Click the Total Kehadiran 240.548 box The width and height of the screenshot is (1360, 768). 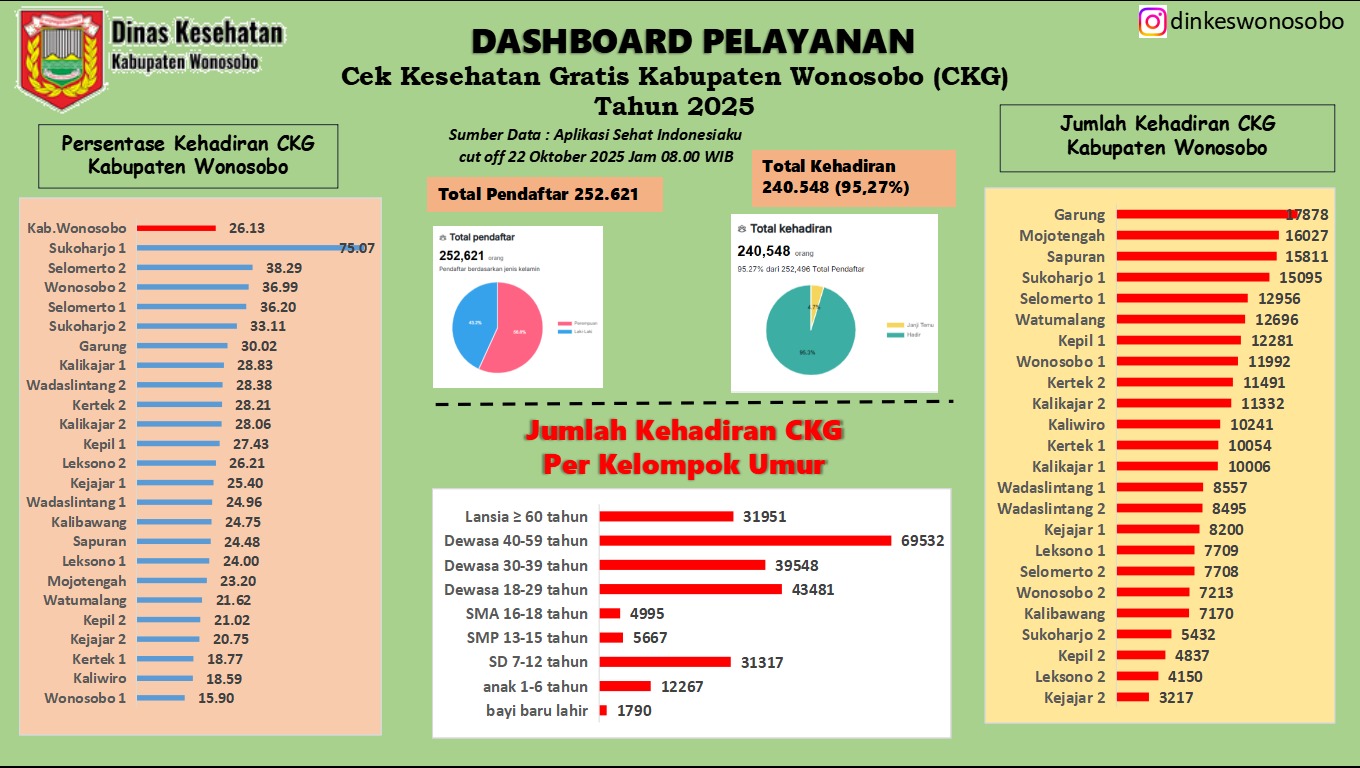point(845,177)
